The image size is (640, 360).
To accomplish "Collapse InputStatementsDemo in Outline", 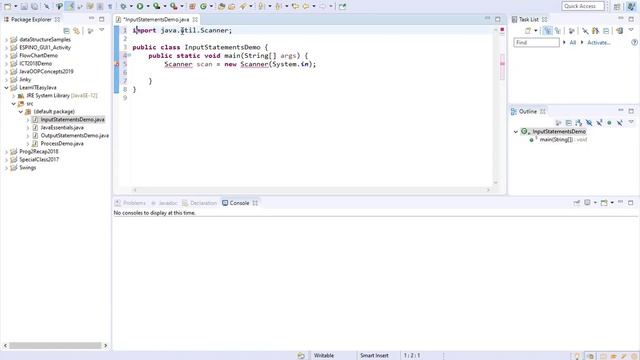I will 516,131.
